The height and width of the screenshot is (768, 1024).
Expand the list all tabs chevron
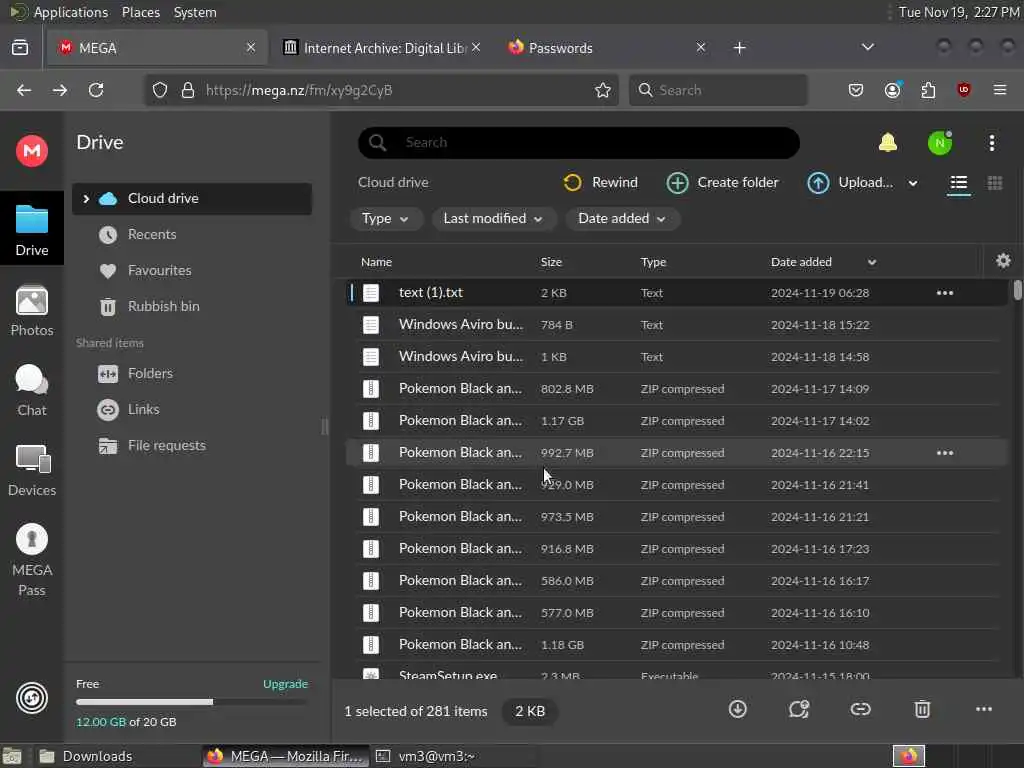[867, 47]
